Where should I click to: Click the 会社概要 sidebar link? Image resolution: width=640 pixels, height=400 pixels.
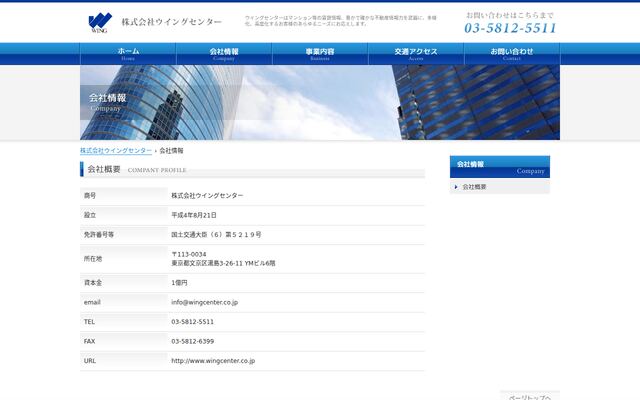[474, 187]
